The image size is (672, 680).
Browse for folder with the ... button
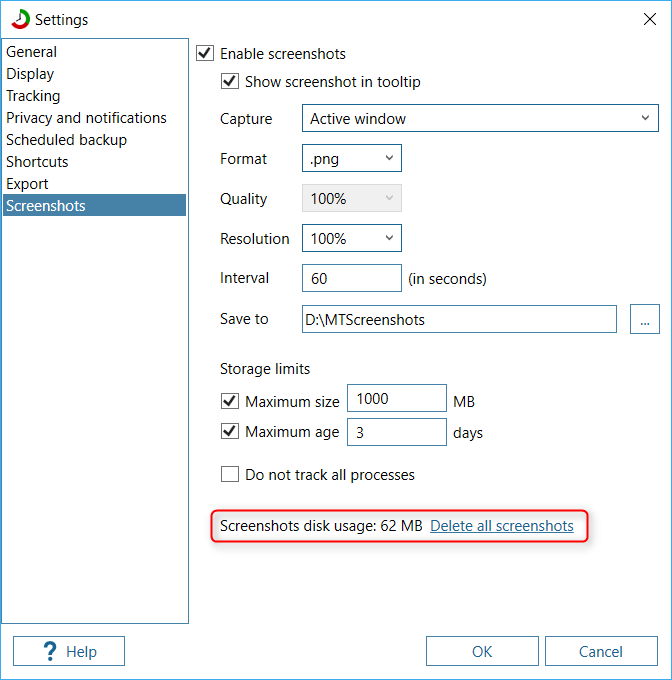(645, 319)
